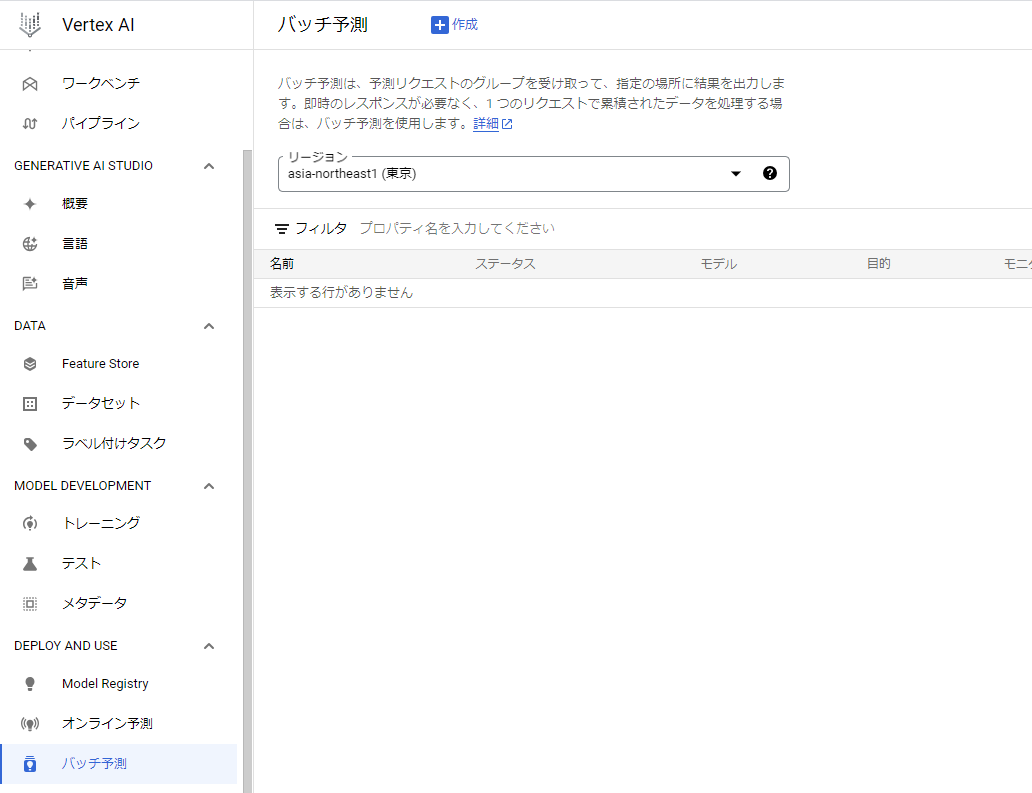
Task: Click the filter property name input
Action: 457,228
